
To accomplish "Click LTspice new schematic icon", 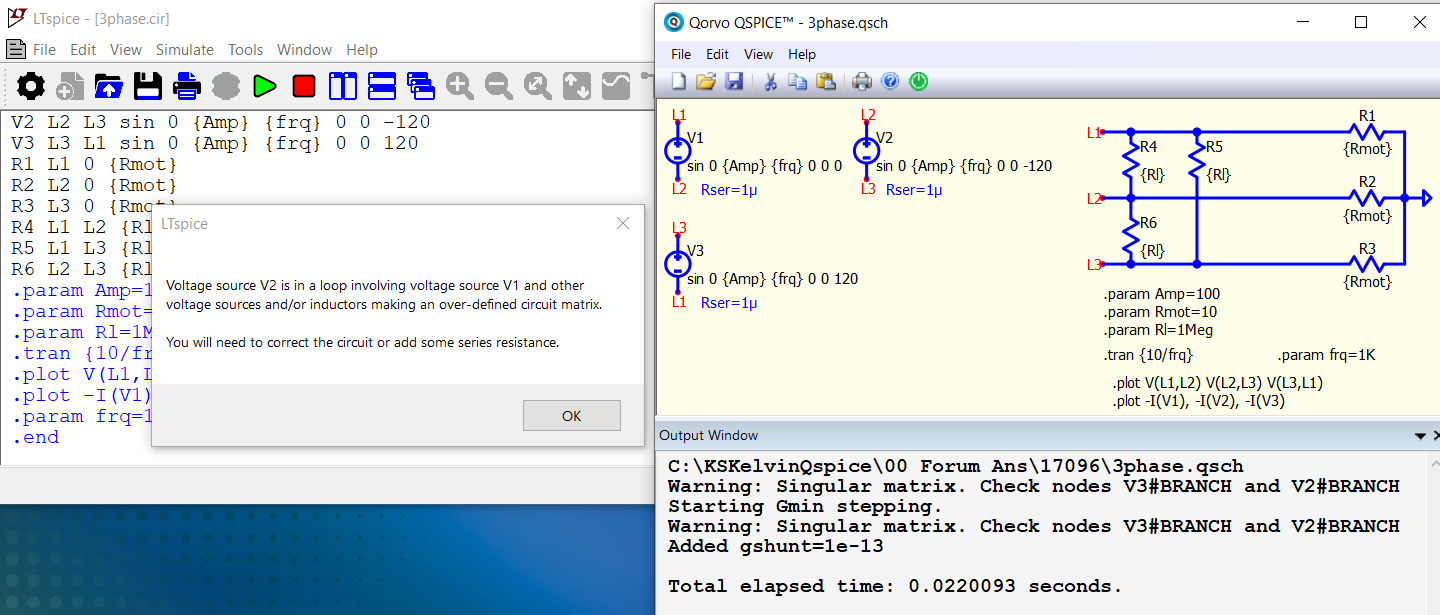I will click(70, 86).
